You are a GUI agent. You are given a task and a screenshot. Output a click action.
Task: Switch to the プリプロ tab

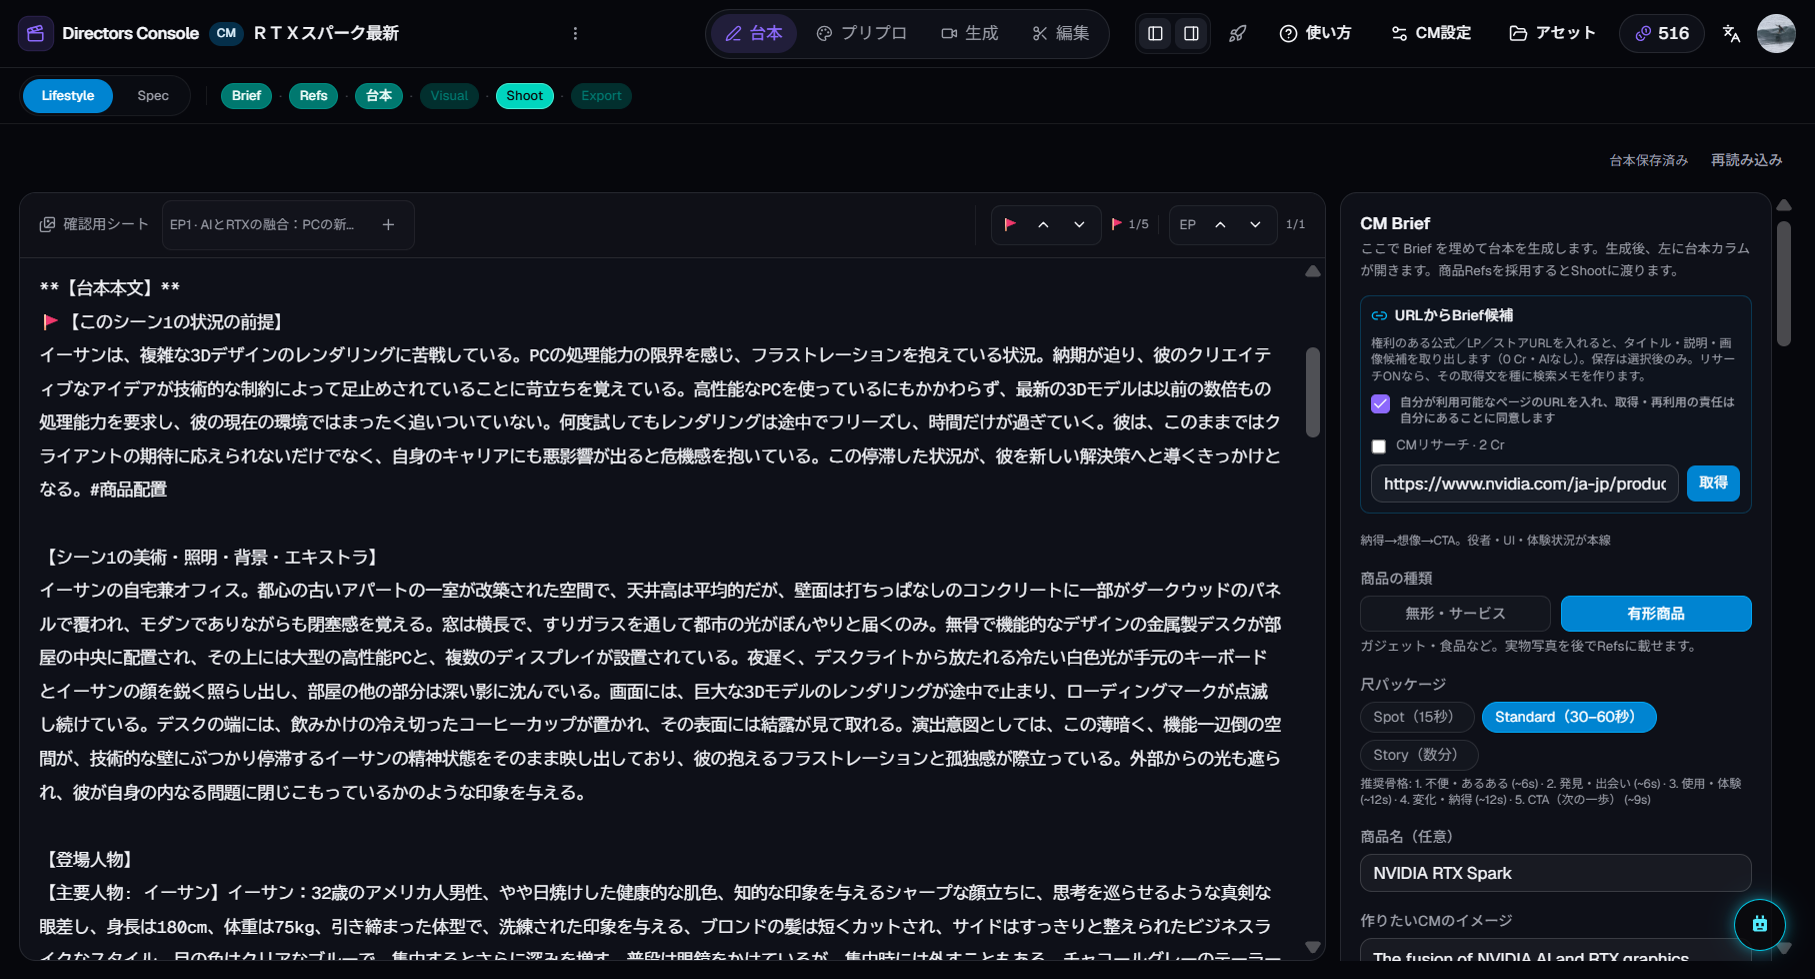pos(861,33)
